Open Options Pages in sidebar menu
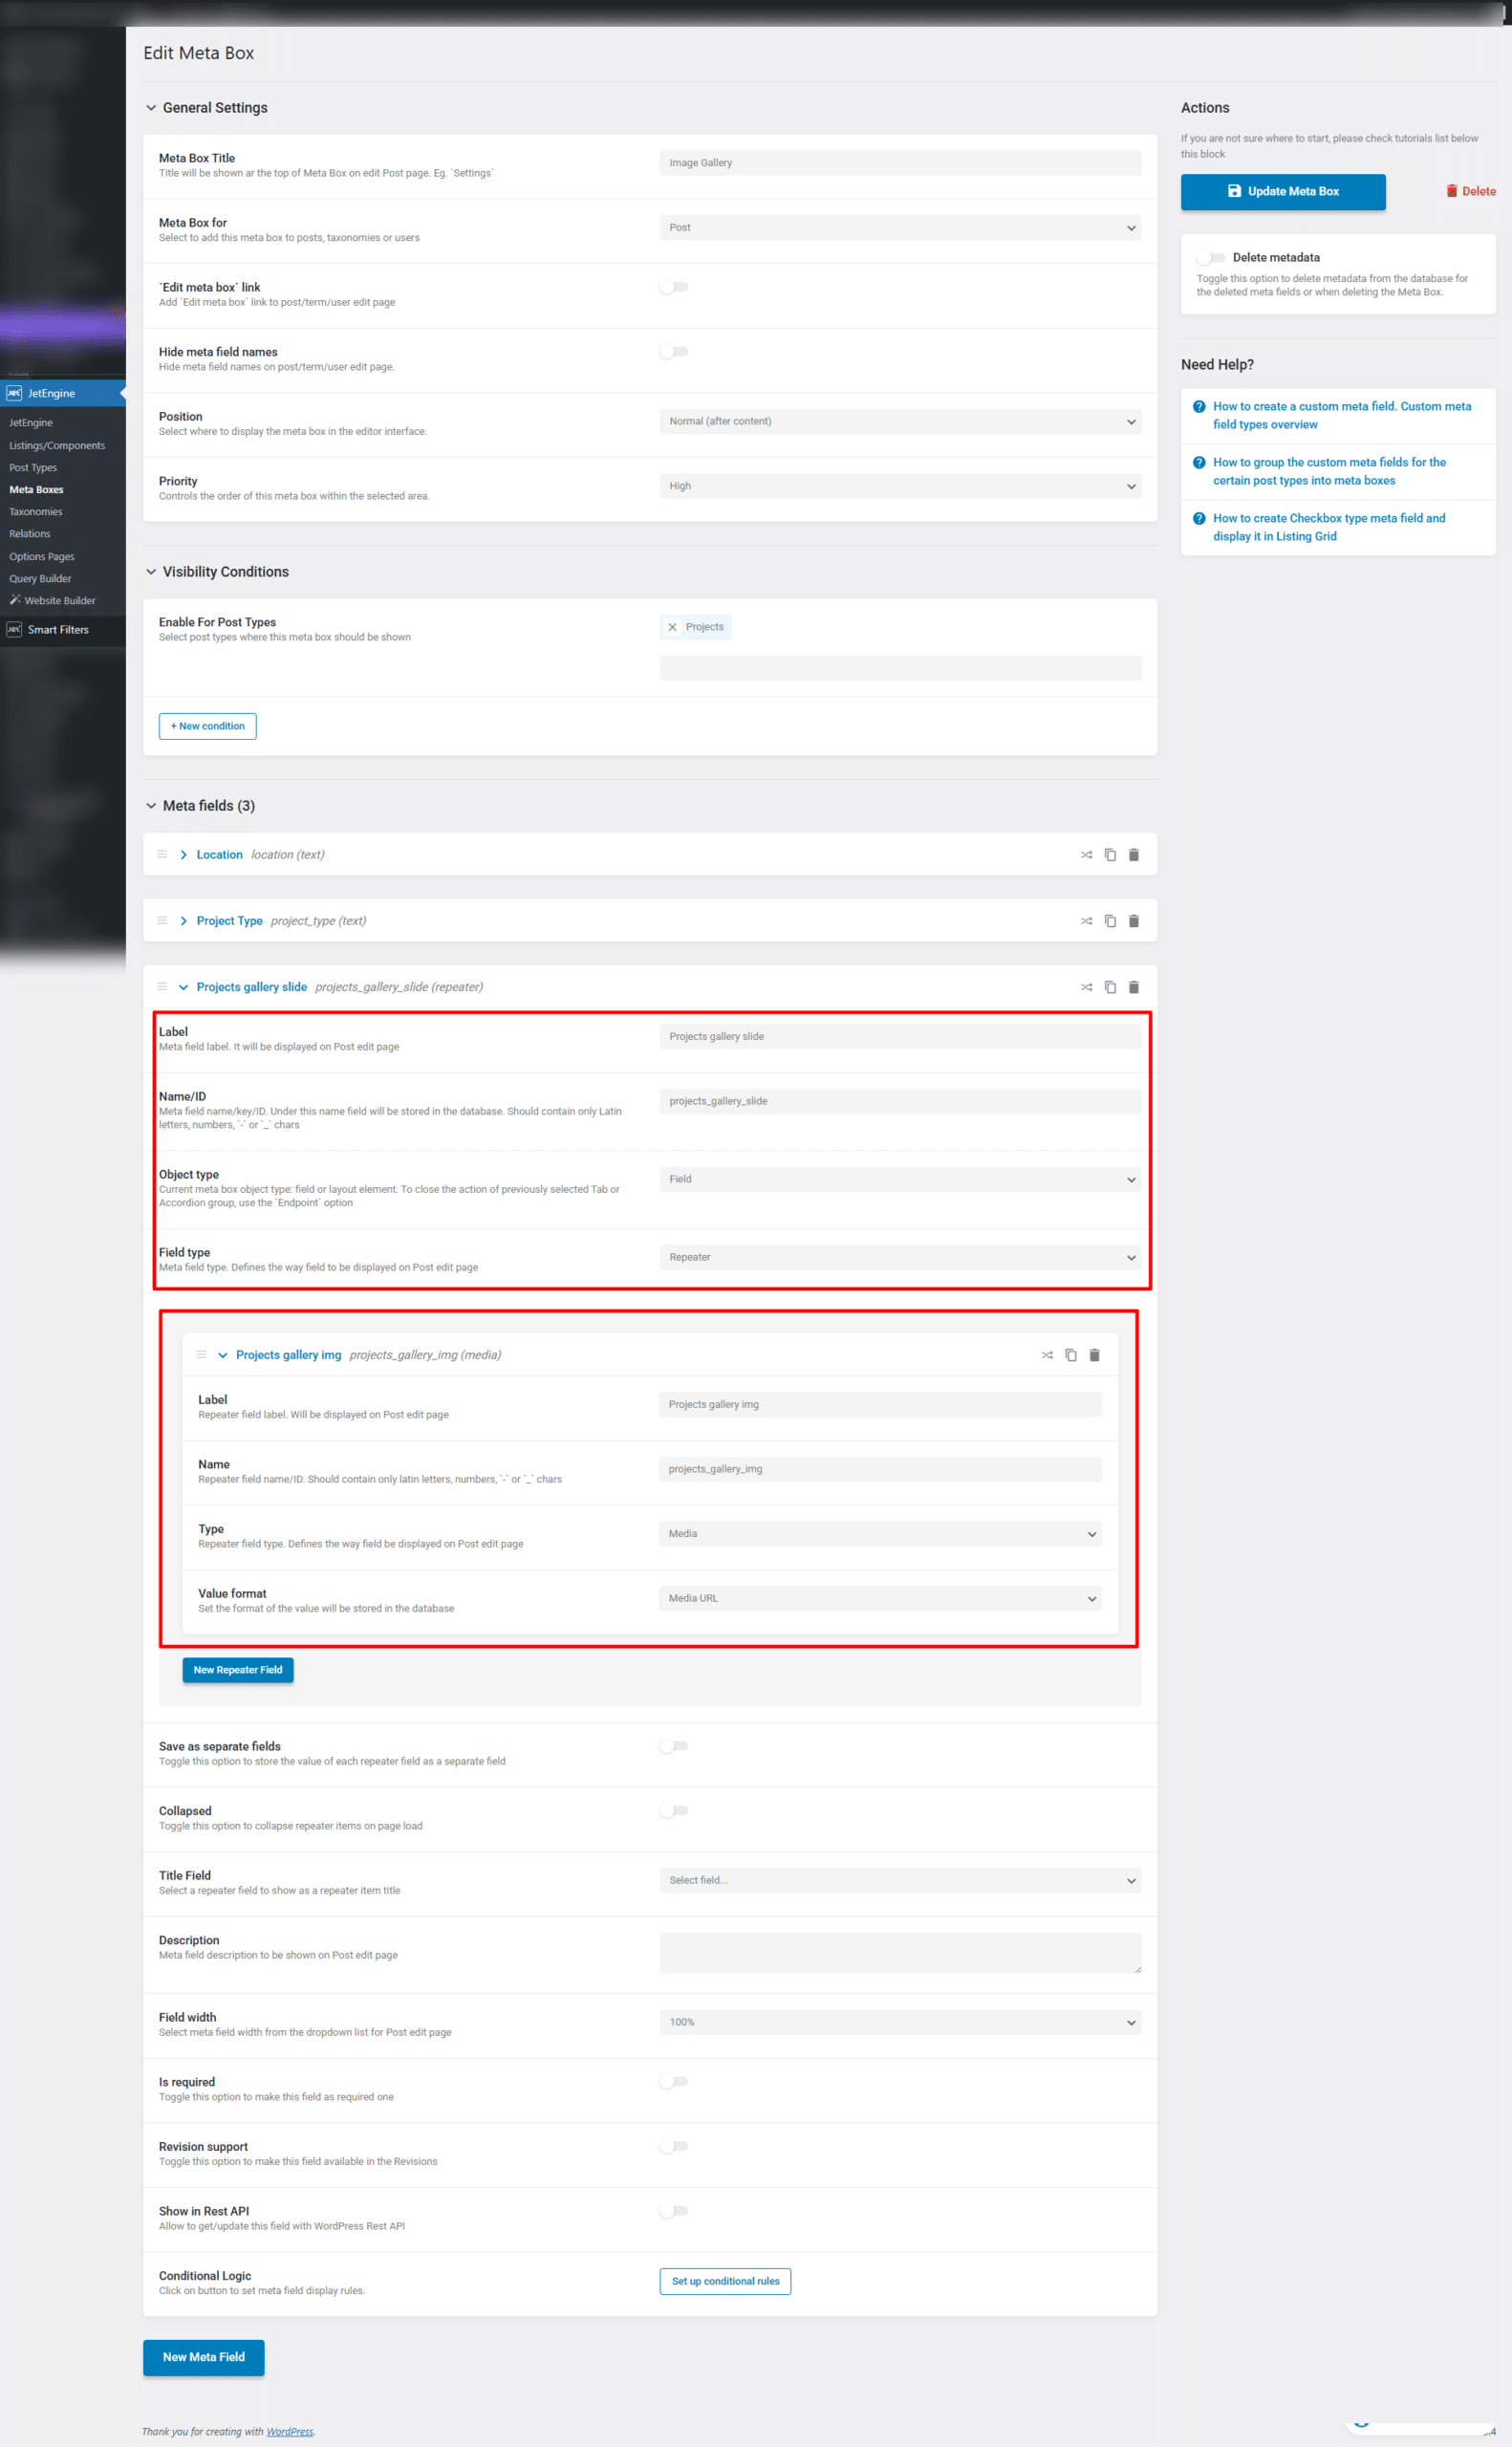1512x2447 pixels. click(x=42, y=556)
